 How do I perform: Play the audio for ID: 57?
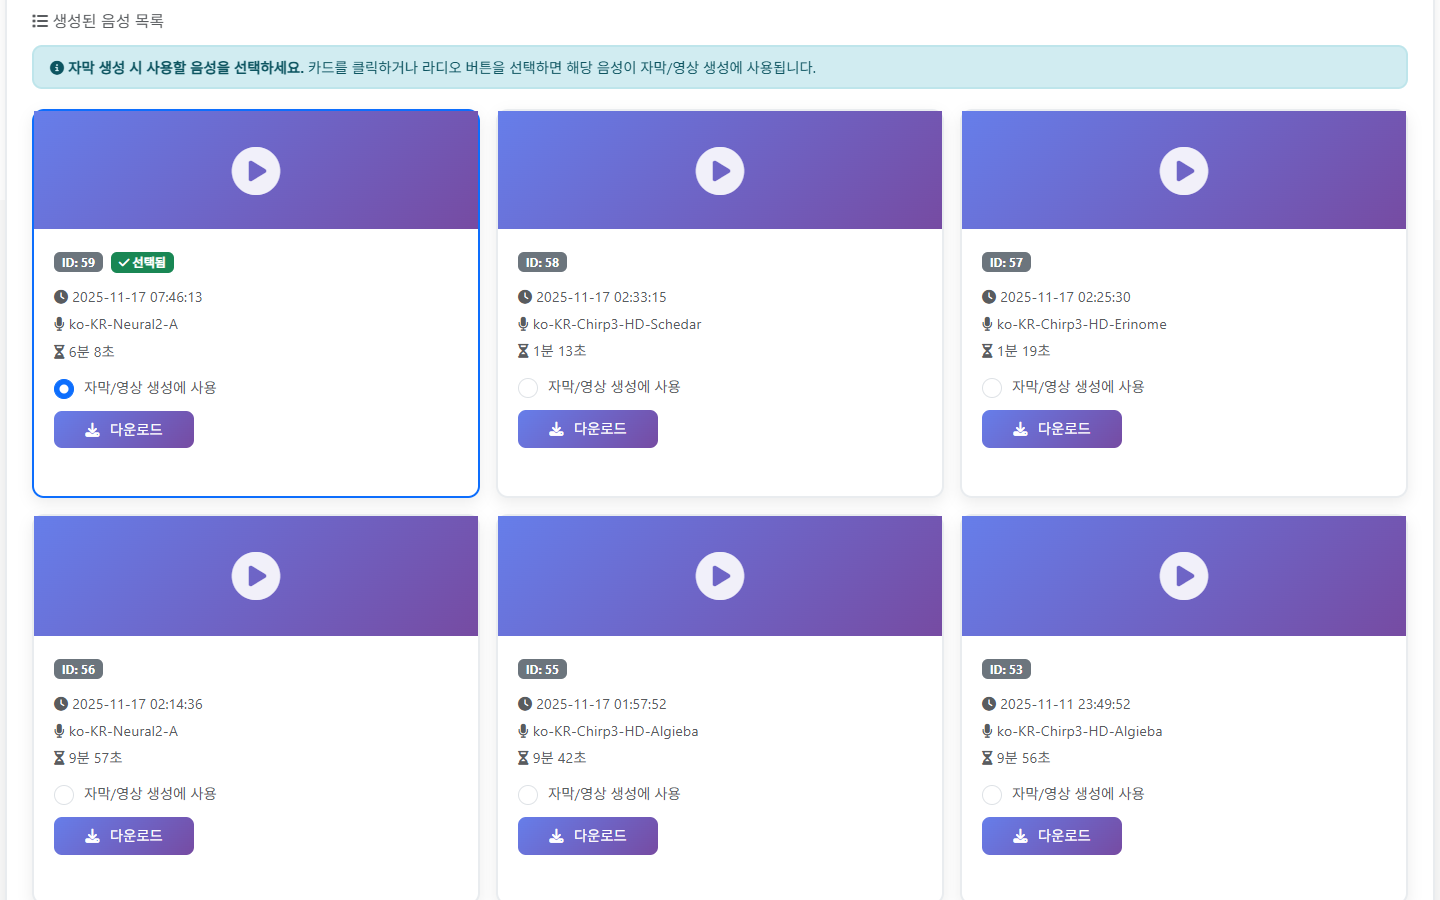(x=1184, y=171)
